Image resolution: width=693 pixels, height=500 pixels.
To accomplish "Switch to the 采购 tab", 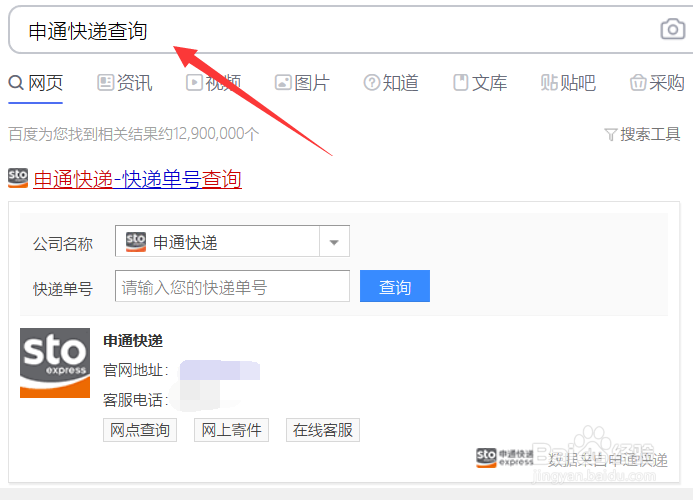I will coord(657,83).
